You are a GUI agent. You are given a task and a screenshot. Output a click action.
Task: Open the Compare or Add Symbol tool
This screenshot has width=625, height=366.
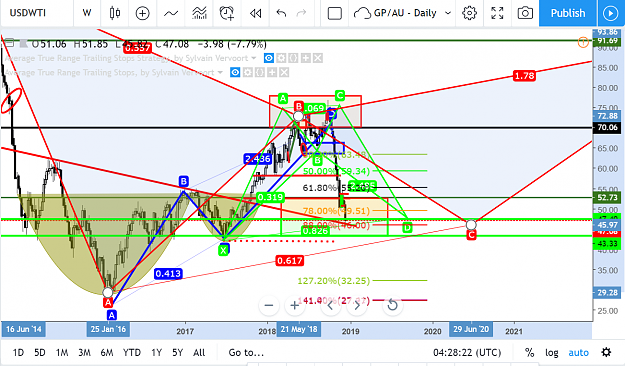click(x=142, y=13)
